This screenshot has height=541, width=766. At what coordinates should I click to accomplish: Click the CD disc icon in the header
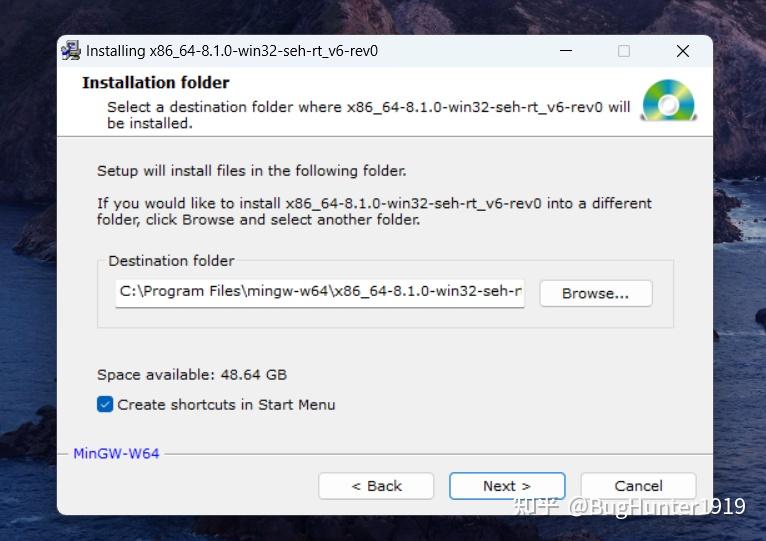point(668,101)
